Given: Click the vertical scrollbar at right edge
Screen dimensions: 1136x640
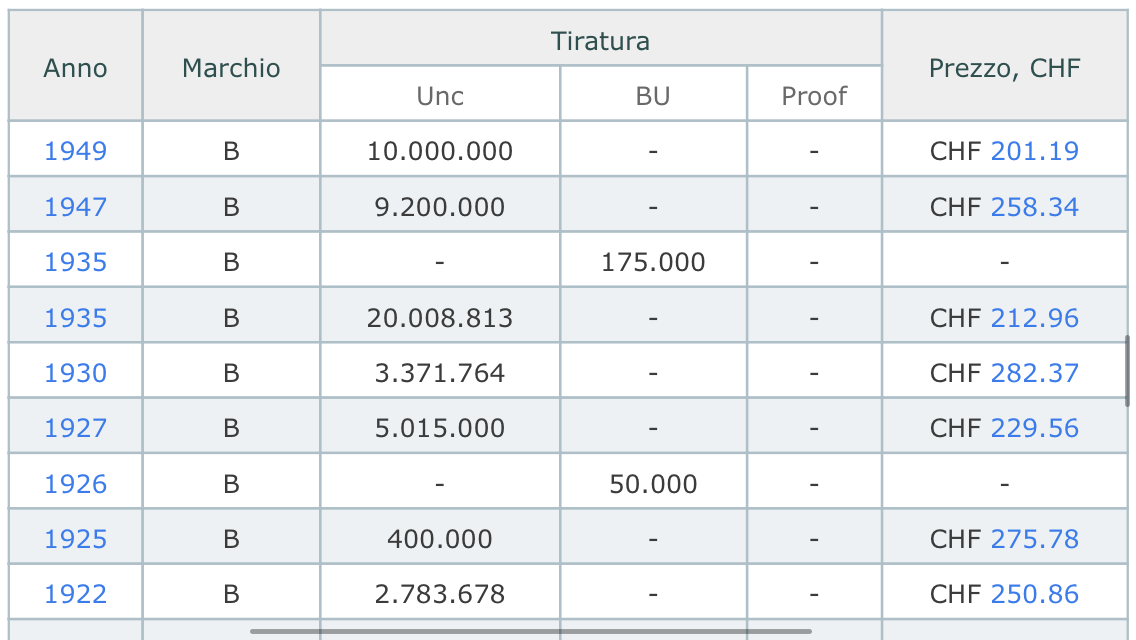Looking at the screenshot, I should 1127,370.
